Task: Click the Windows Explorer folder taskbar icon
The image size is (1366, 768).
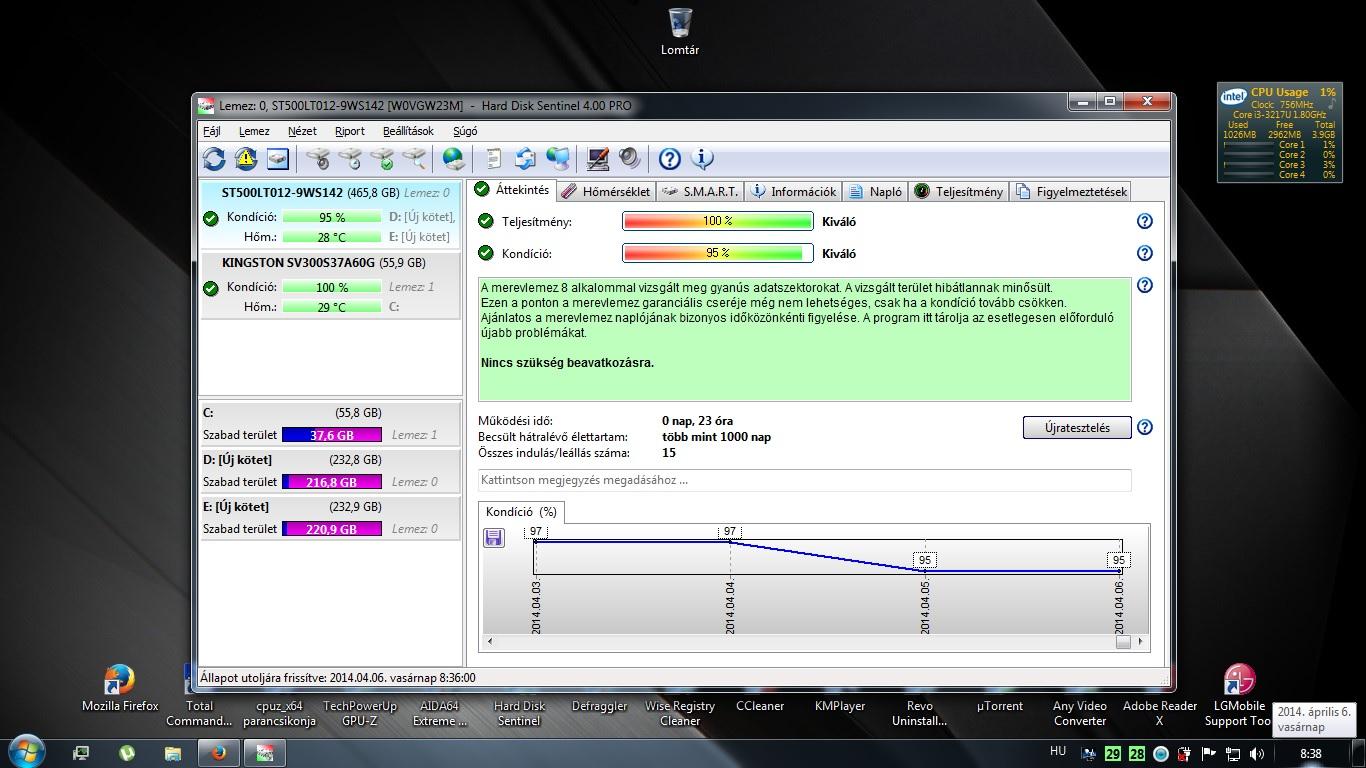Action: tap(172, 753)
